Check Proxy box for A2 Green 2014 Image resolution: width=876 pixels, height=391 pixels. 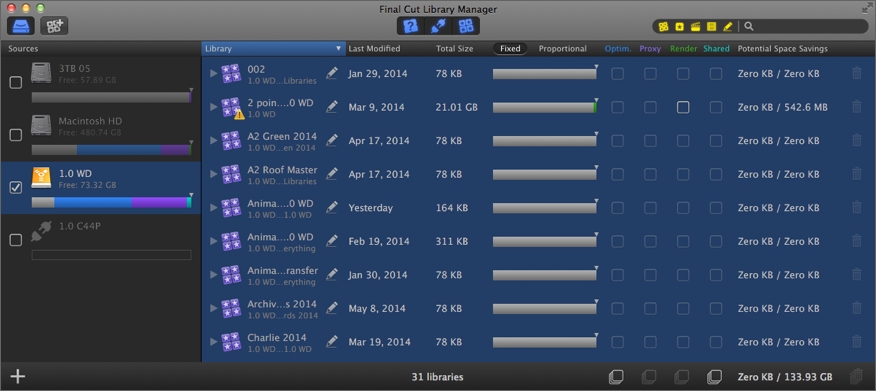650,141
